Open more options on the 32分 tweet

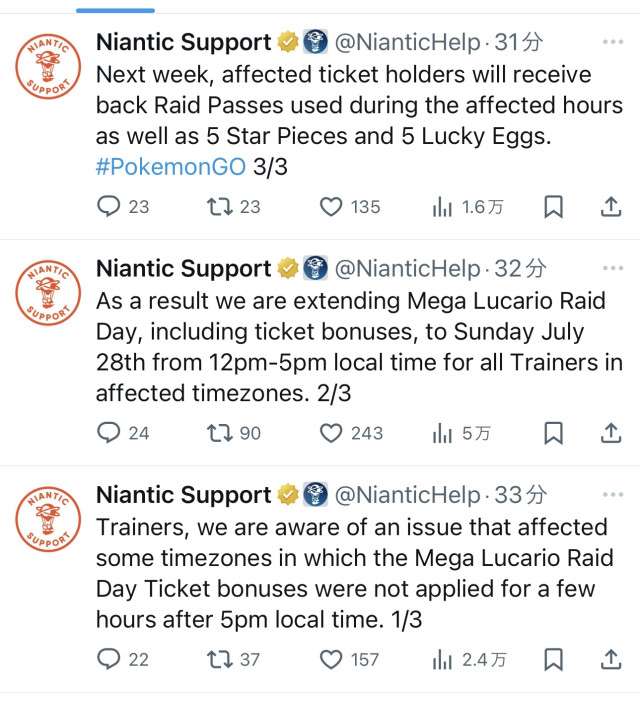pos(612,269)
